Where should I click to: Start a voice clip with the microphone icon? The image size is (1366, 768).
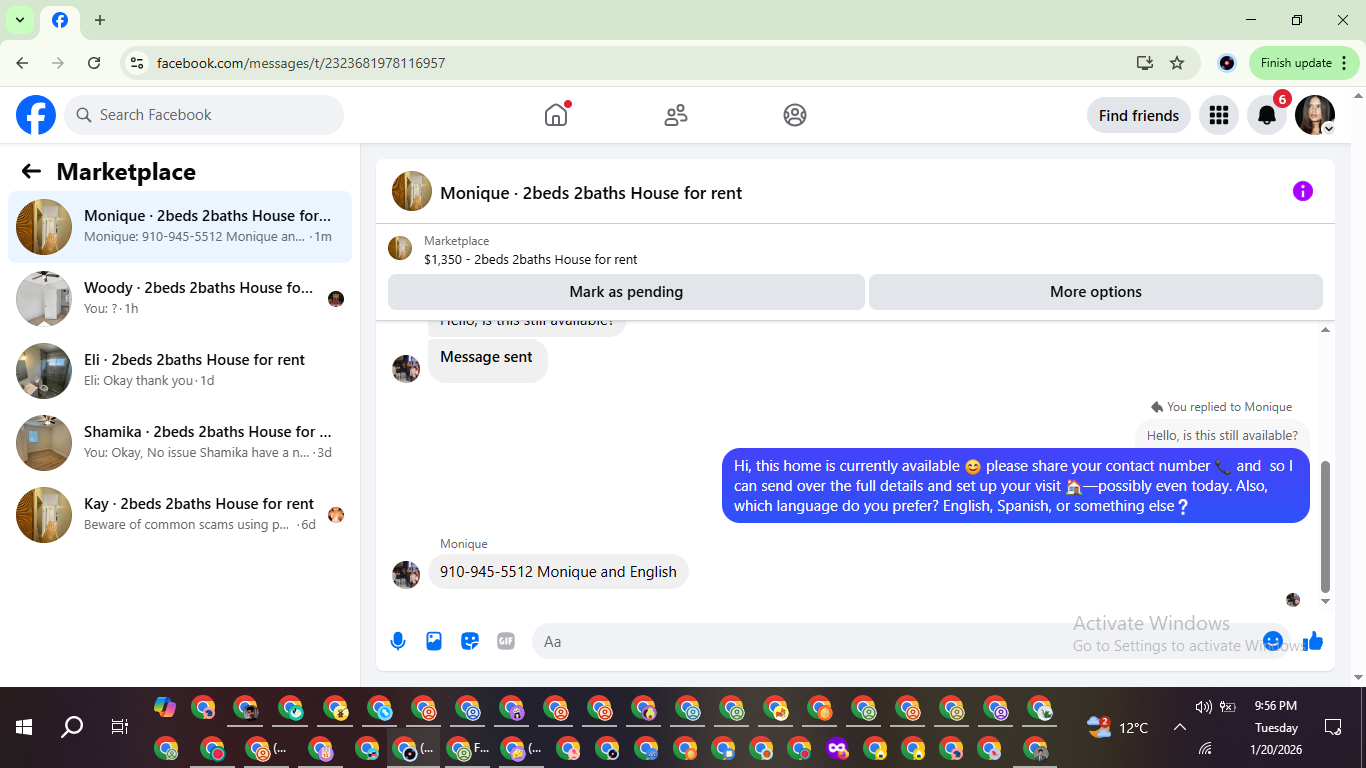point(398,641)
